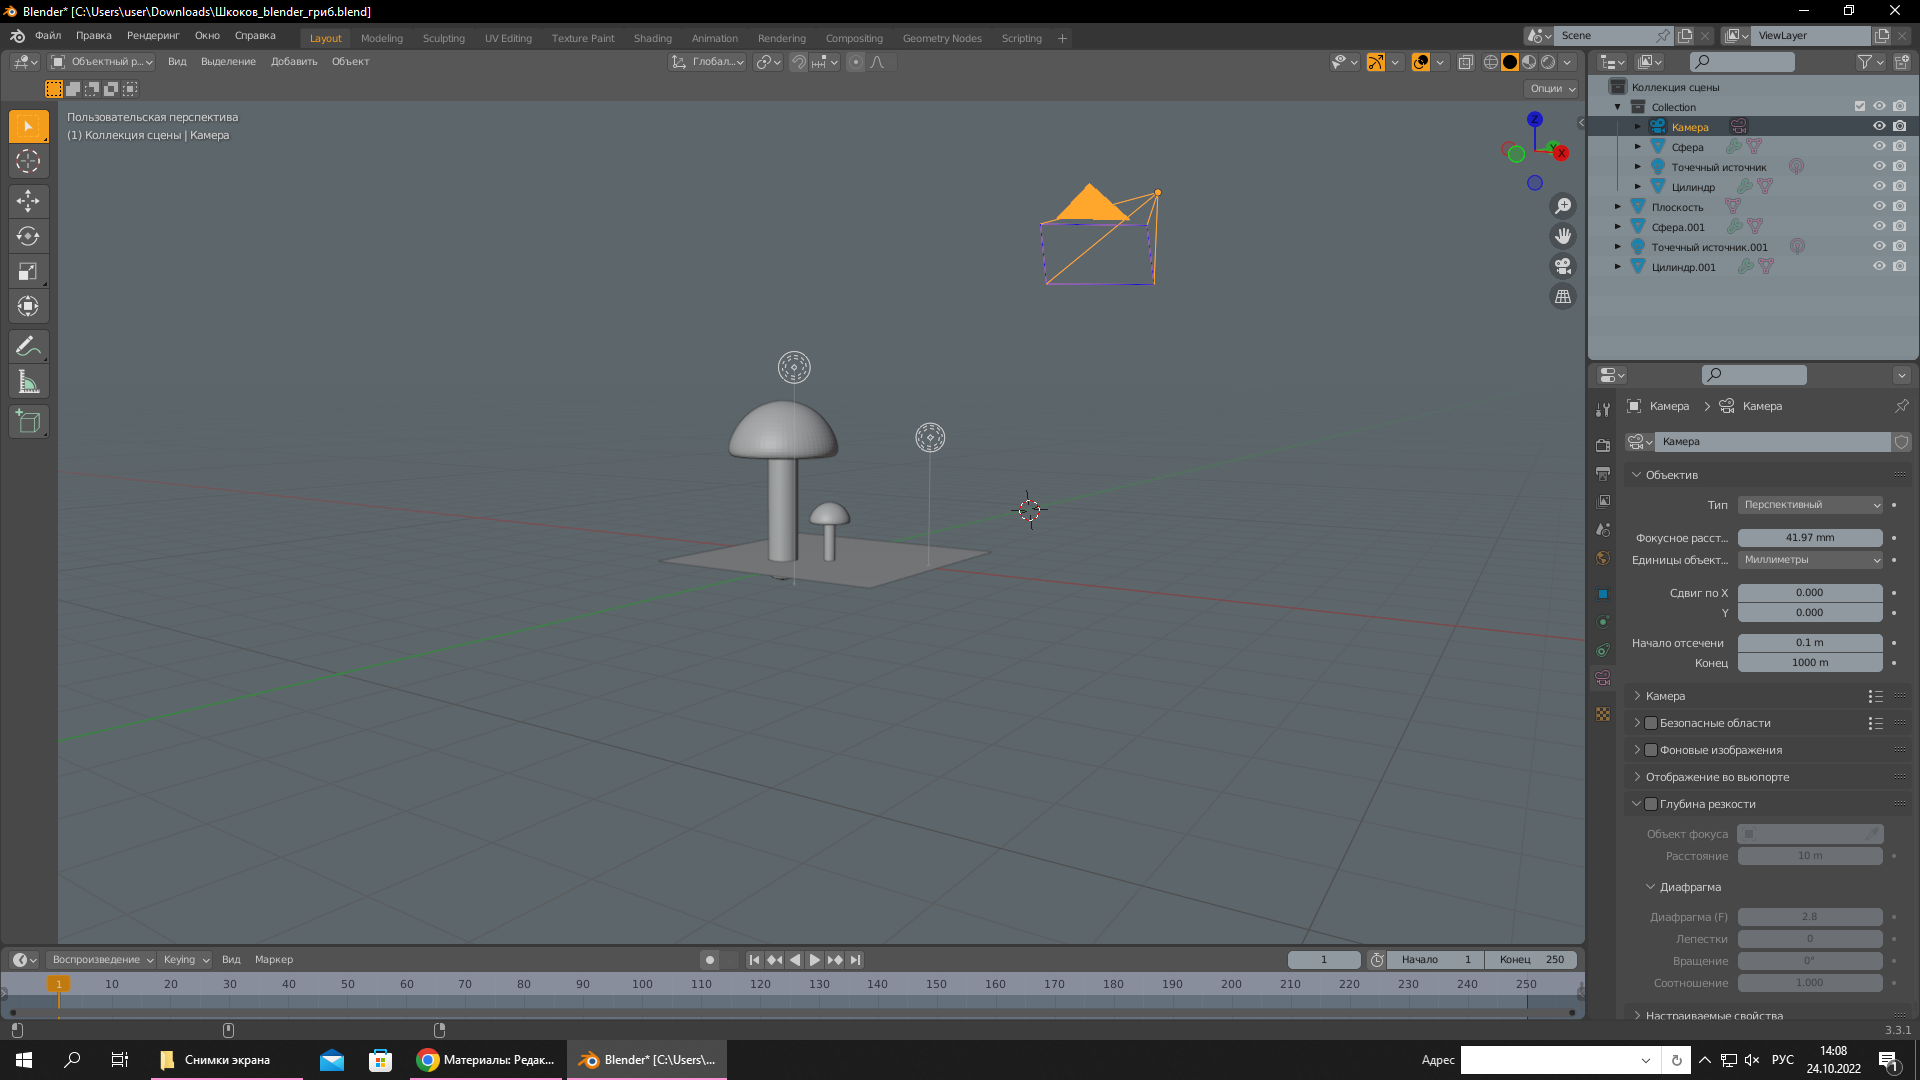This screenshot has height=1080, width=1920.
Task: Activate the Select Box tool
Action: pos(28,126)
